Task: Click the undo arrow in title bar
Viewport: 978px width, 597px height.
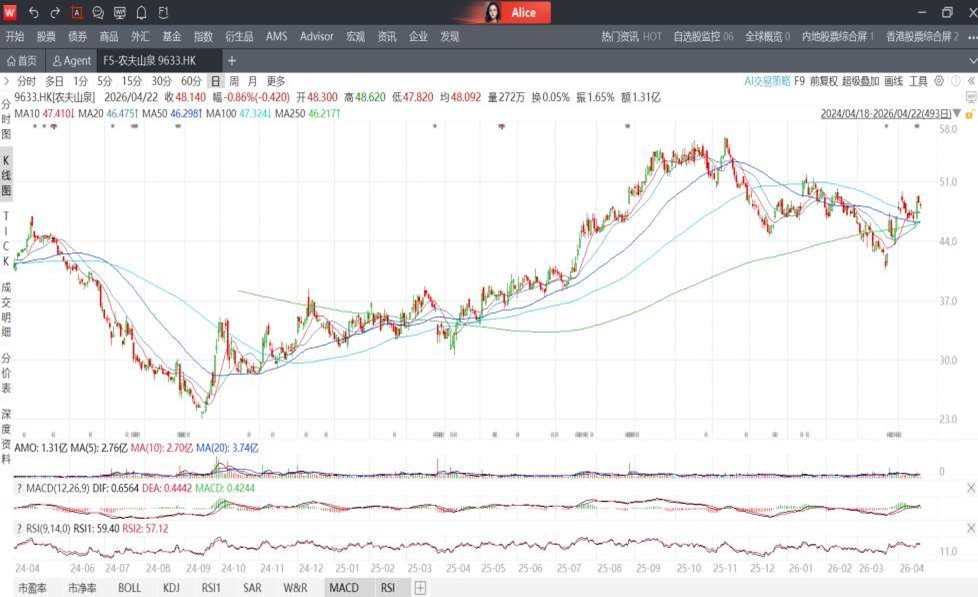Action: tap(33, 13)
